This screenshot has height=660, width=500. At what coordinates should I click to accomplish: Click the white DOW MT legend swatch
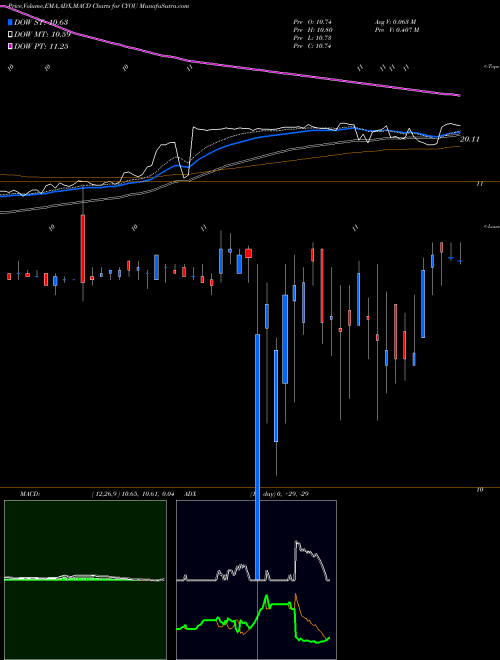point(10,35)
